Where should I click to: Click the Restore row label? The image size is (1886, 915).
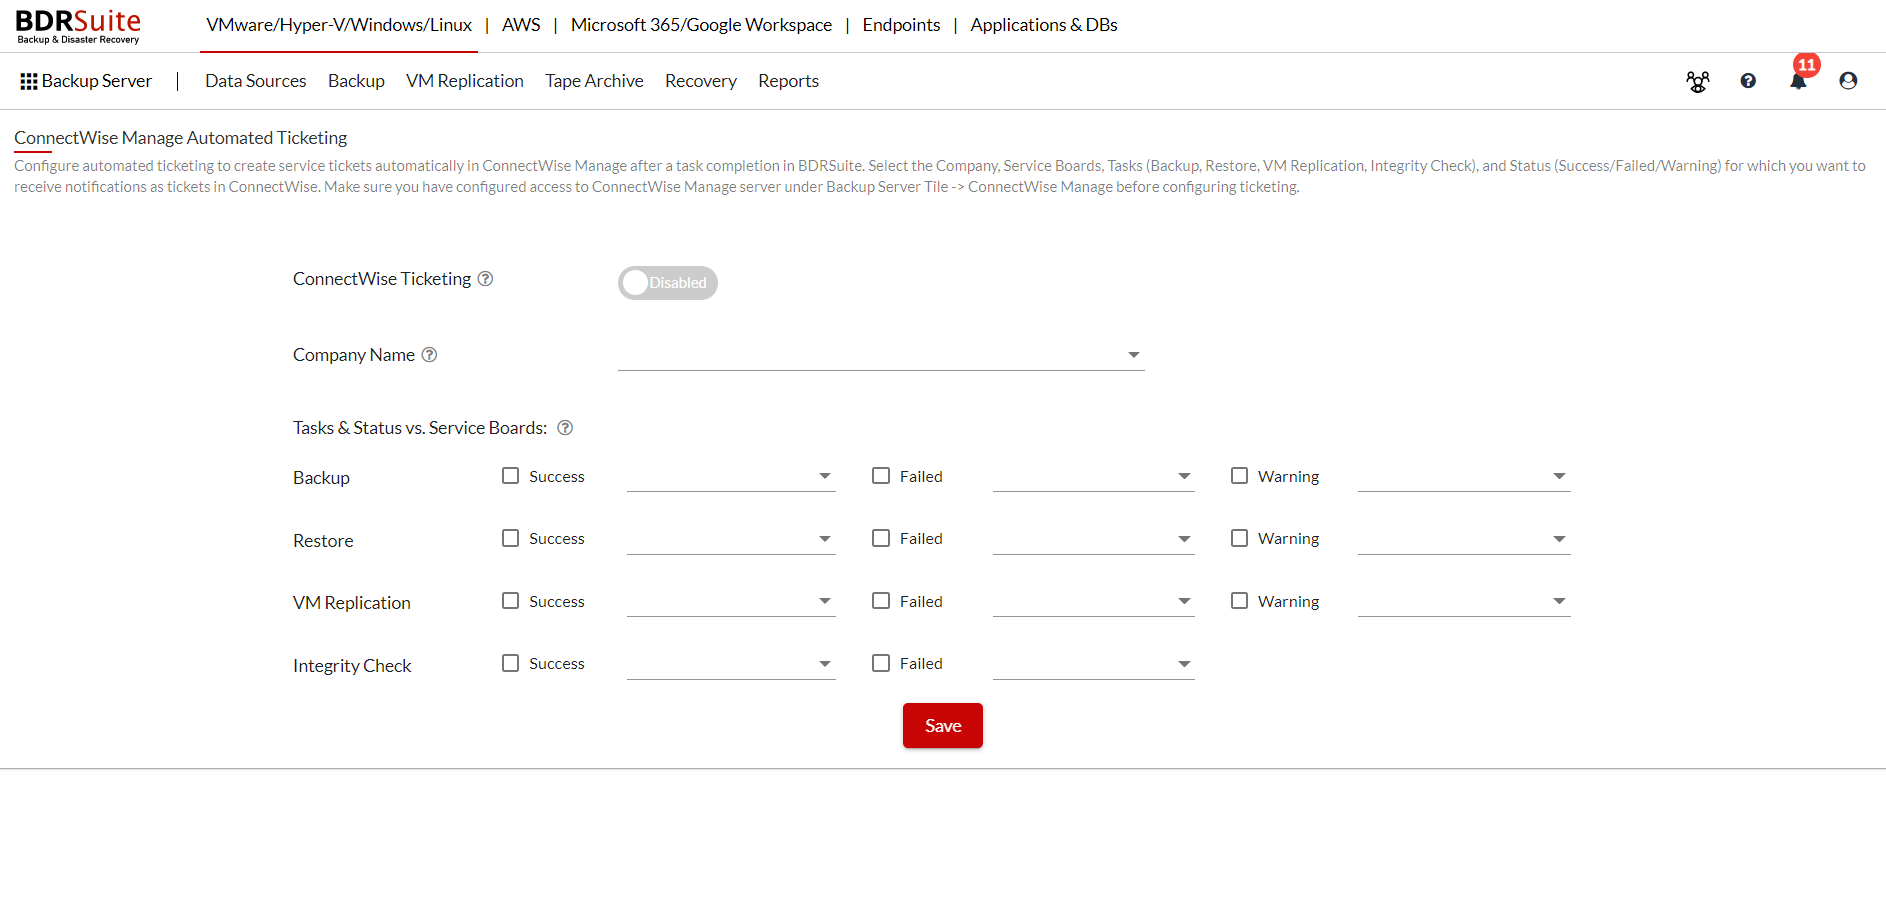pos(323,541)
